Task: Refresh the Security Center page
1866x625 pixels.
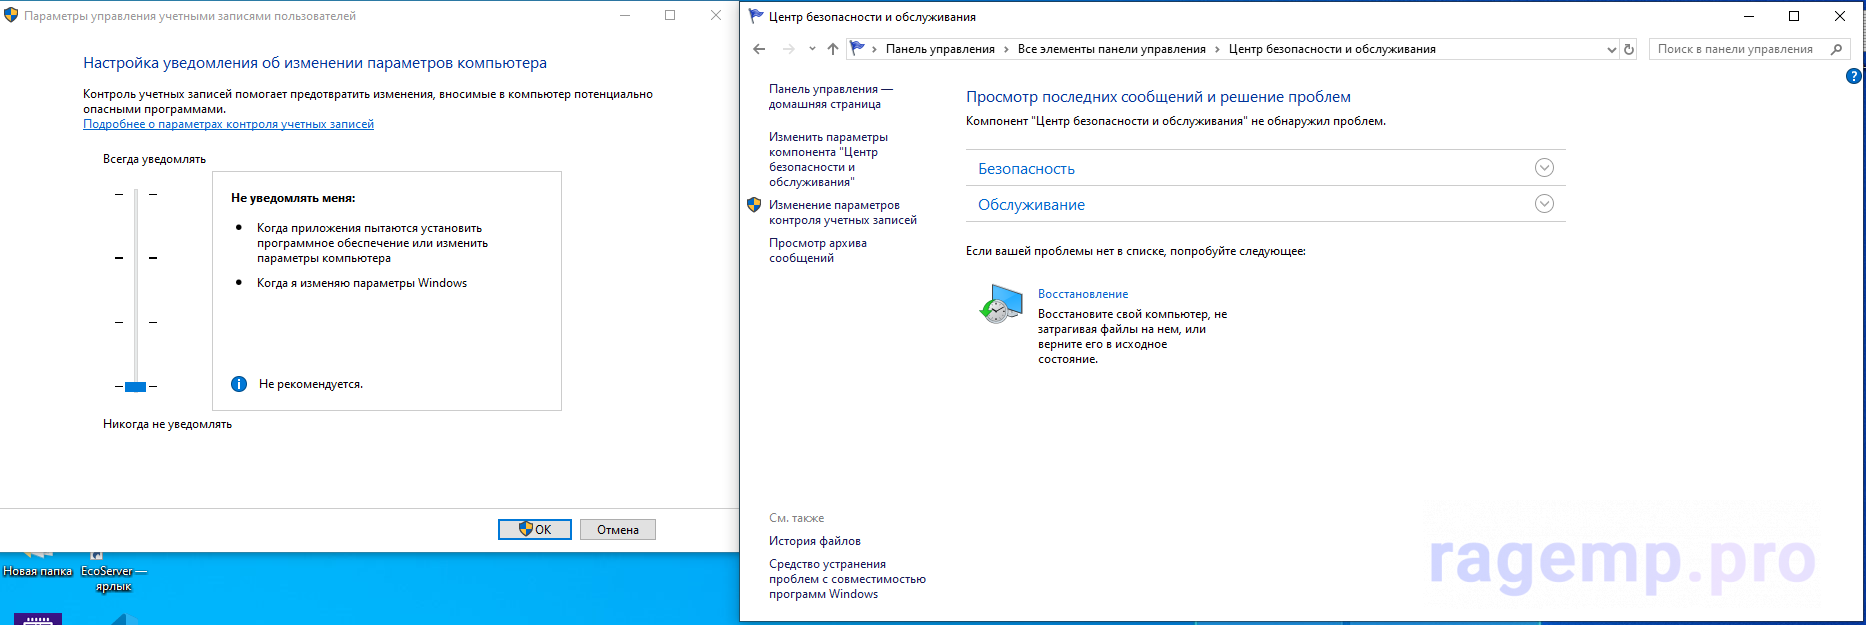Action: coord(1629,49)
